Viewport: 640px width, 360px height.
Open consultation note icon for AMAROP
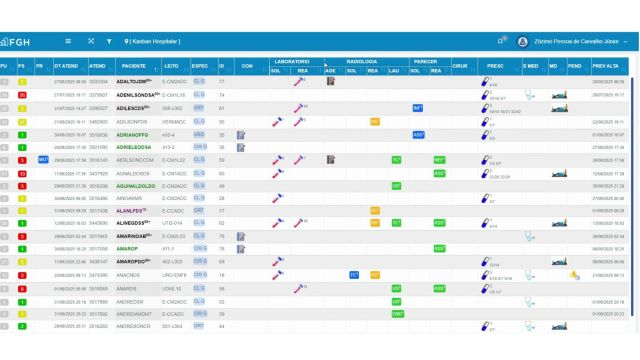pos(241,249)
